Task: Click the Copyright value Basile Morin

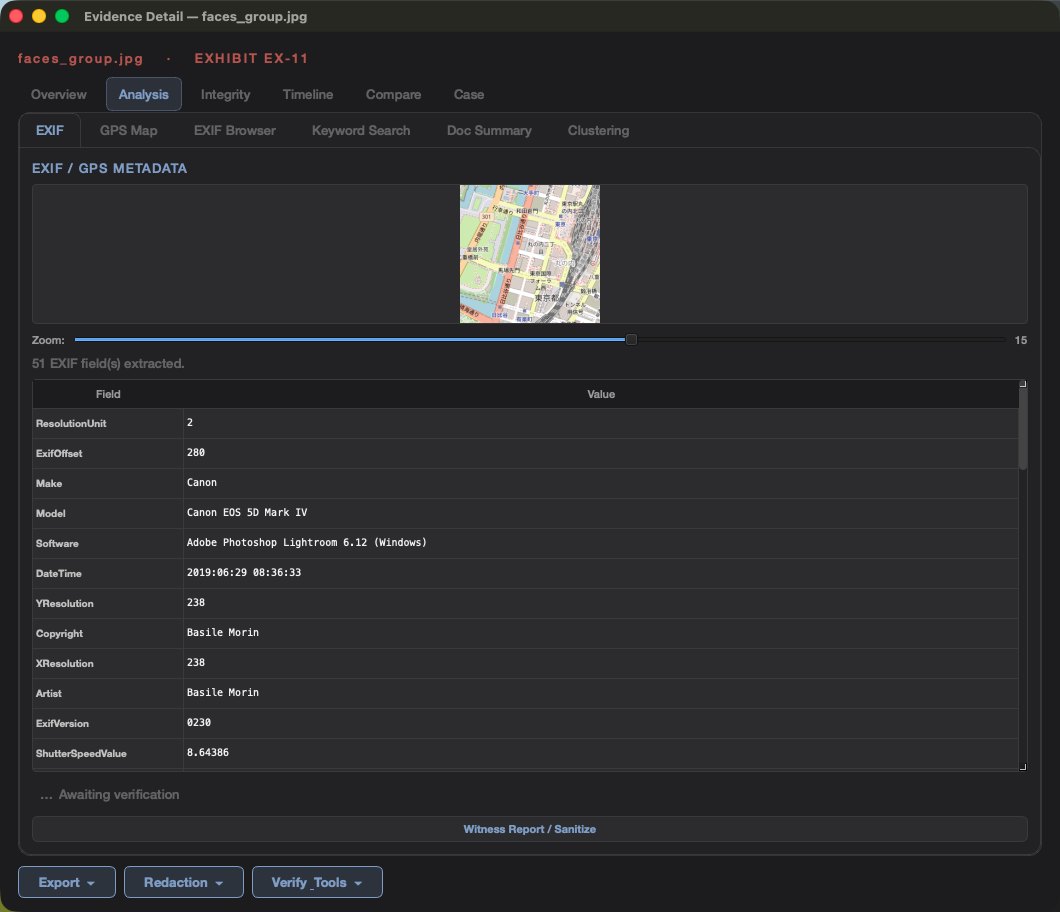Action: [x=601, y=633]
